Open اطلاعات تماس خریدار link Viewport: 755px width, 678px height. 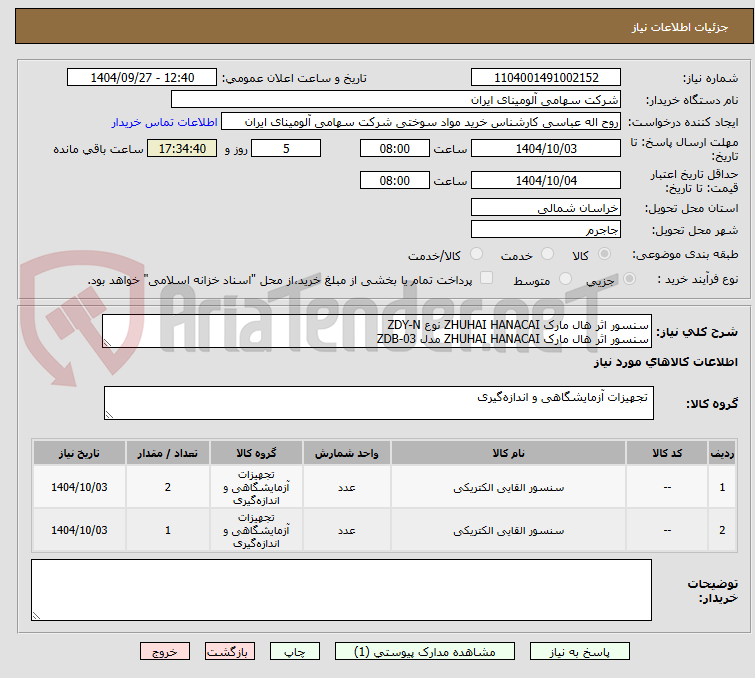(165, 122)
